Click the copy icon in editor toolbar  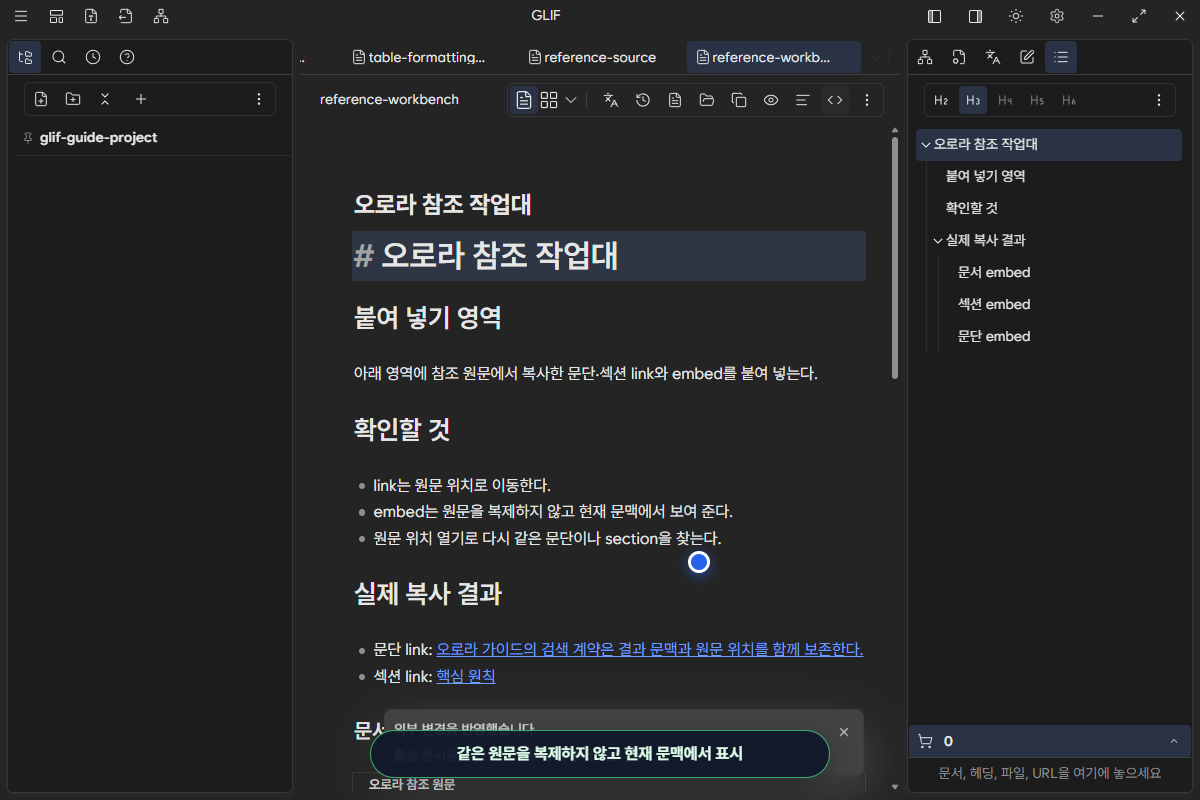tap(739, 100)
